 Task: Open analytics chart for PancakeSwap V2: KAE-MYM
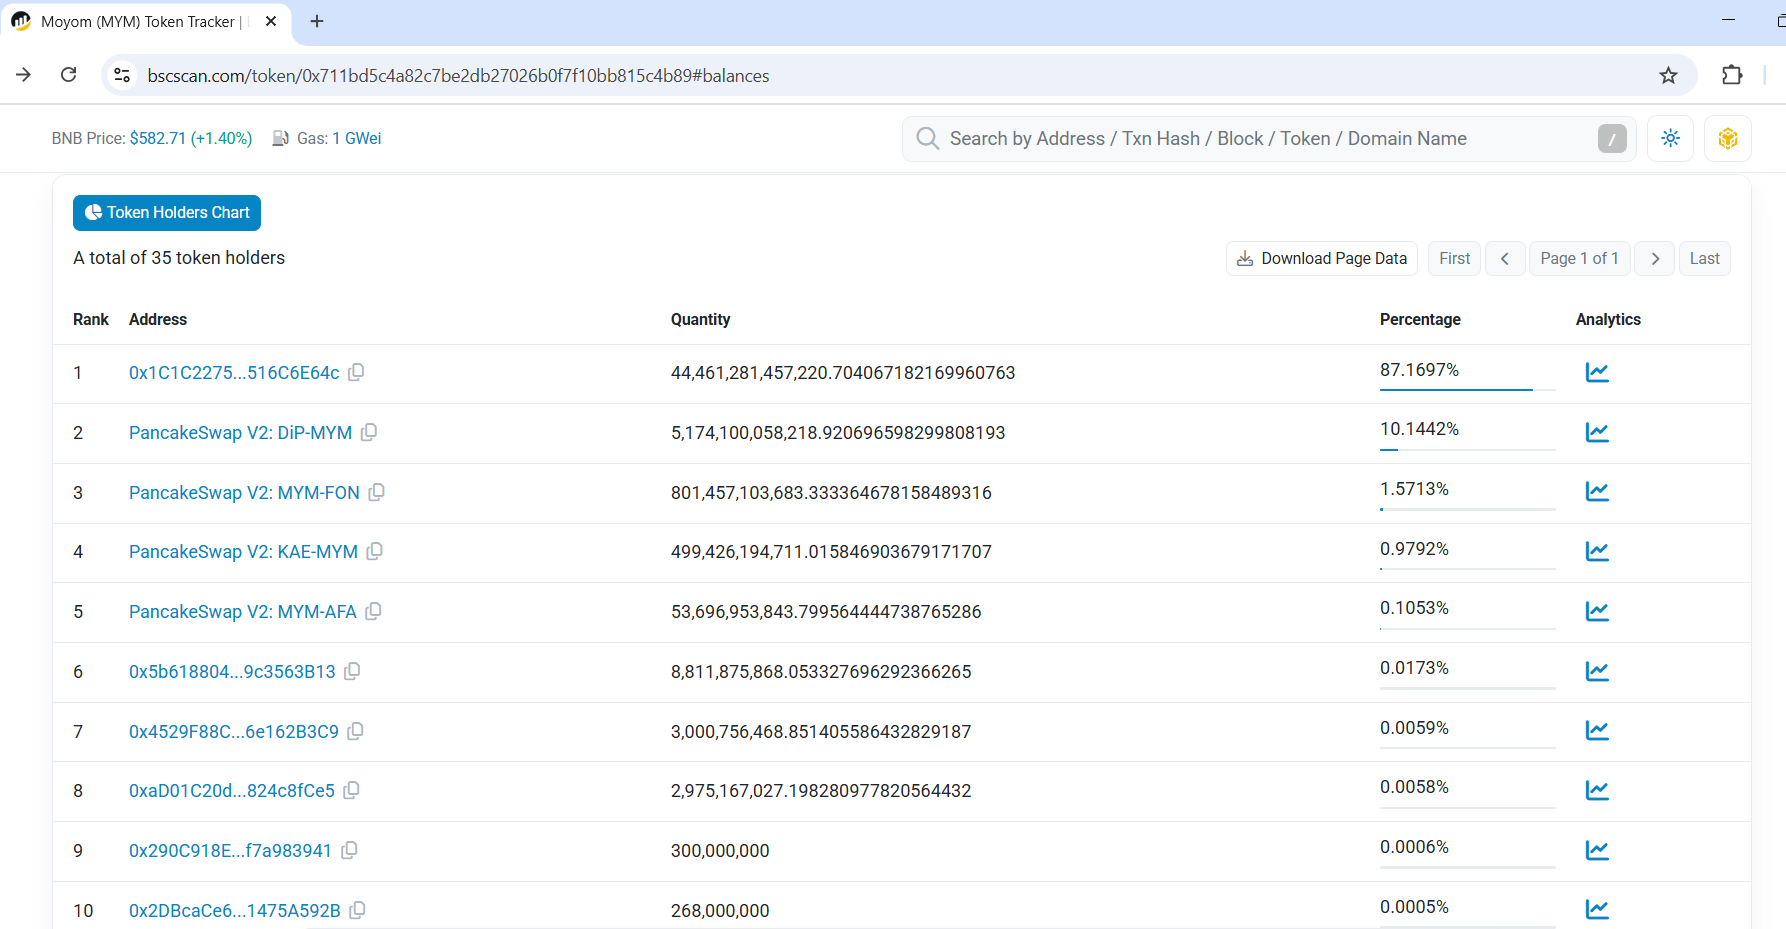click(1597, 551)
